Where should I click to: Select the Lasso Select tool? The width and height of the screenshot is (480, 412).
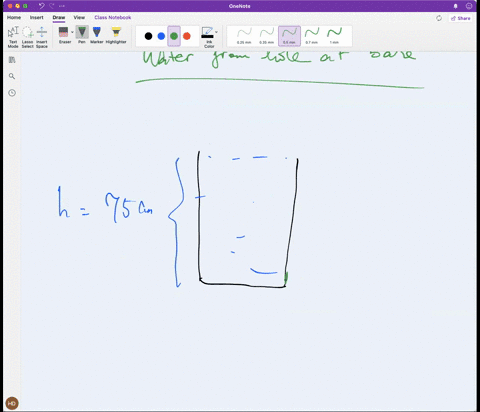click(x=27, y=37)
